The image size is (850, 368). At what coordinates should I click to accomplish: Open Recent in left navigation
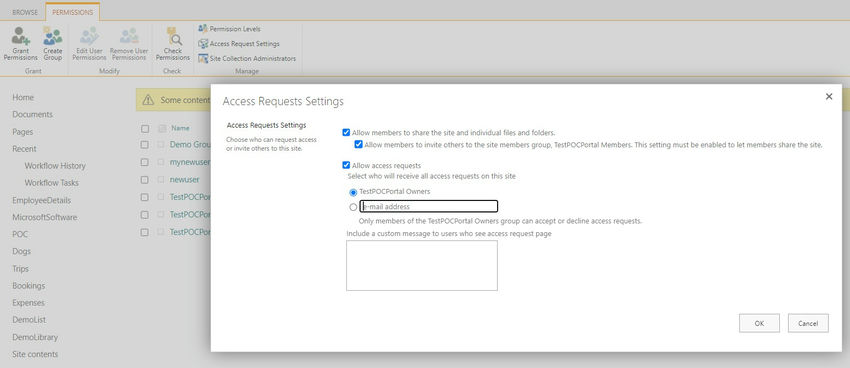click(x=24, y=149)
